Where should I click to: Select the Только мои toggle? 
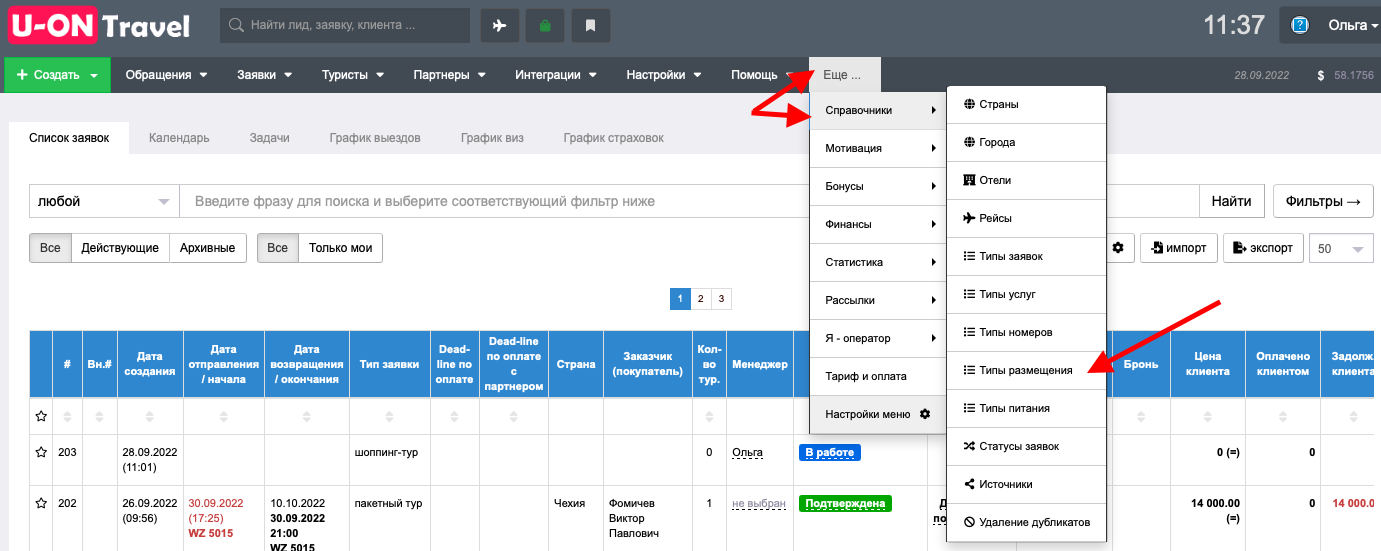pos(340,248)
